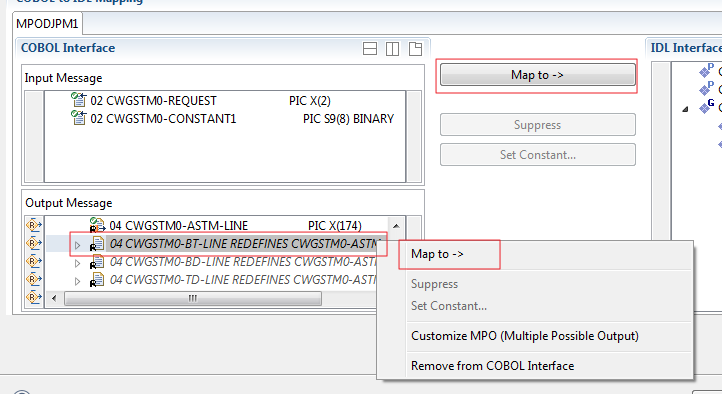
Task: Choose Suppress in the context menu
Action: (x=434, y=284)
